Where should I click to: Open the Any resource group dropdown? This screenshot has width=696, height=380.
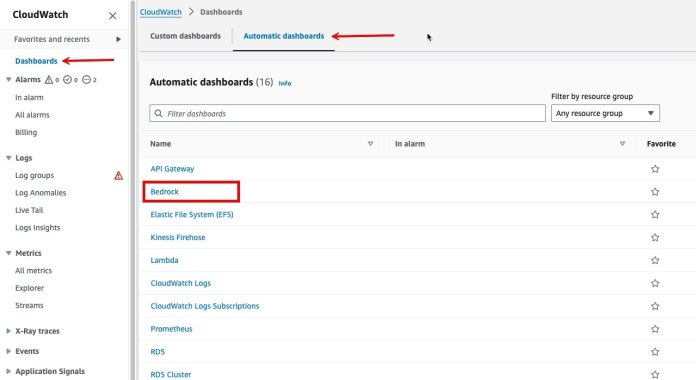605,113
